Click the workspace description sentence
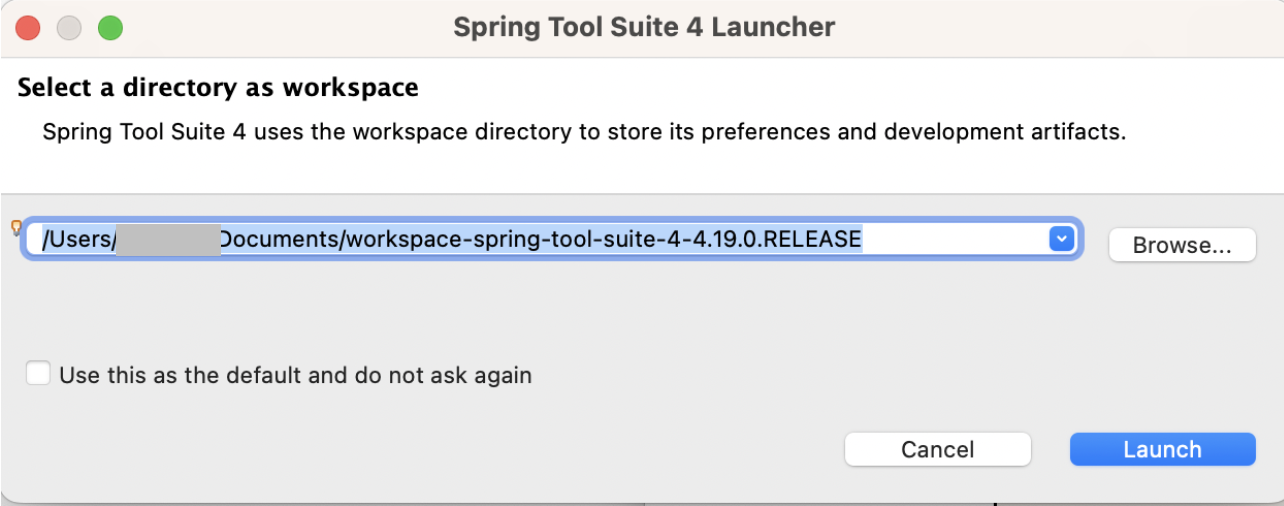 click(x=584, y=132)
